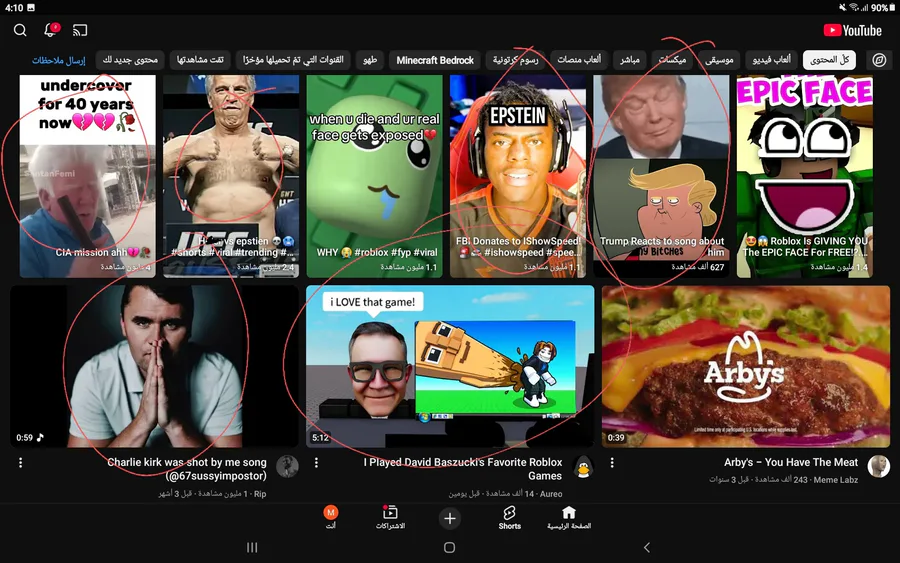Select the 'محتوى جديد لك' filter chip
The height and width of the screenshot is (563, 900).
click(130, 60)
